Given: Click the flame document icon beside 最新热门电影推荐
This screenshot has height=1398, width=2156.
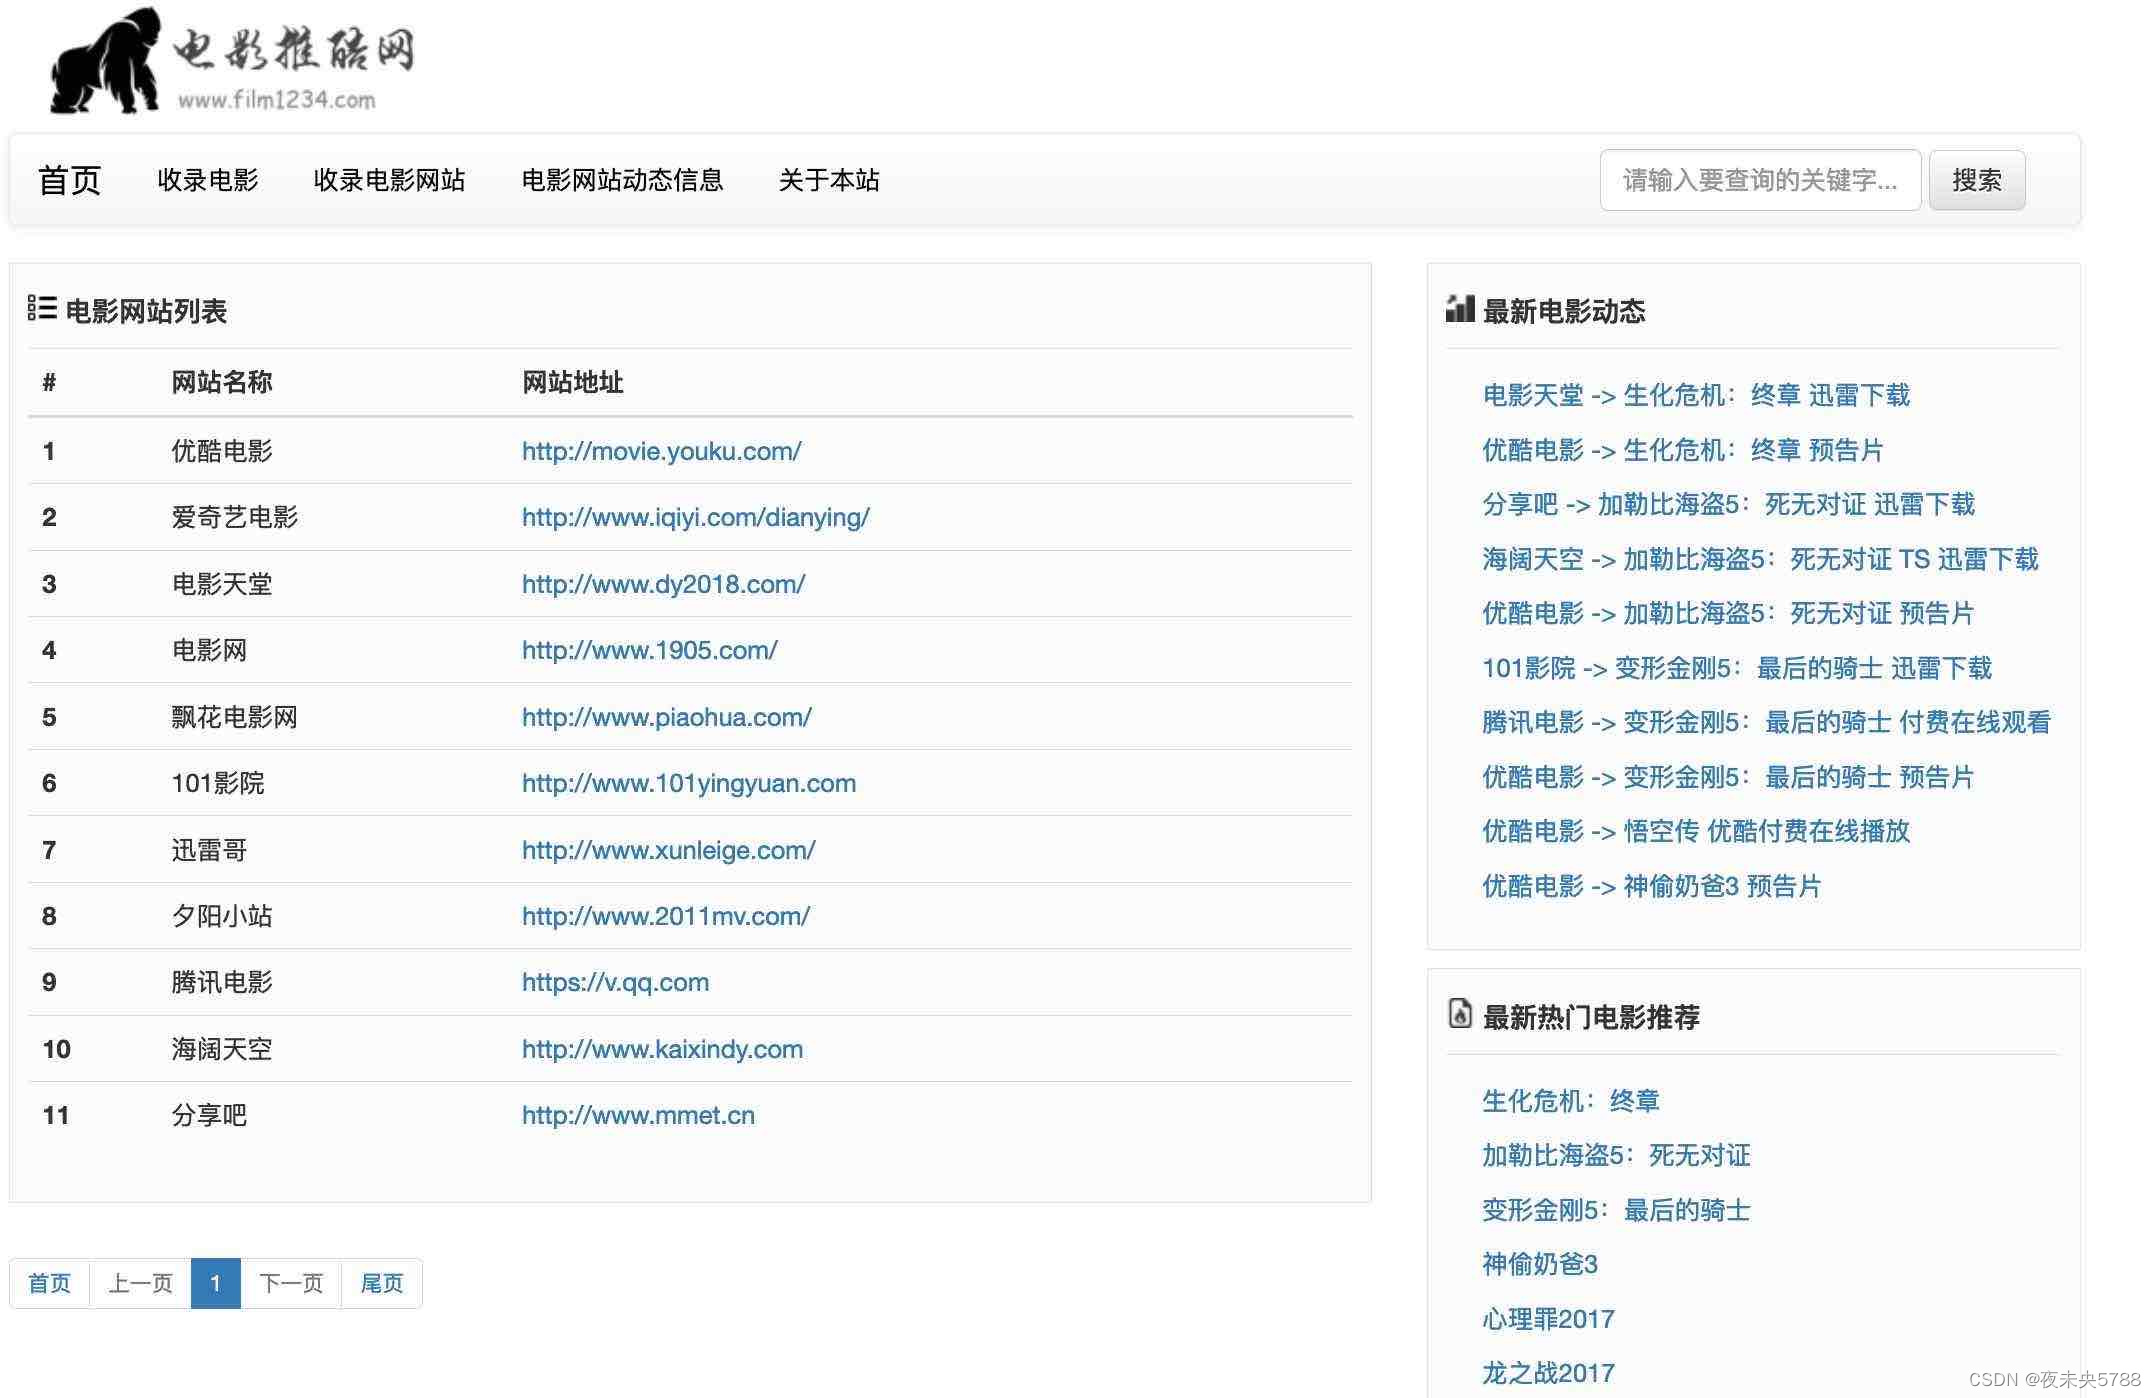Looking at the screenshot, I should click(1459, 1014).
